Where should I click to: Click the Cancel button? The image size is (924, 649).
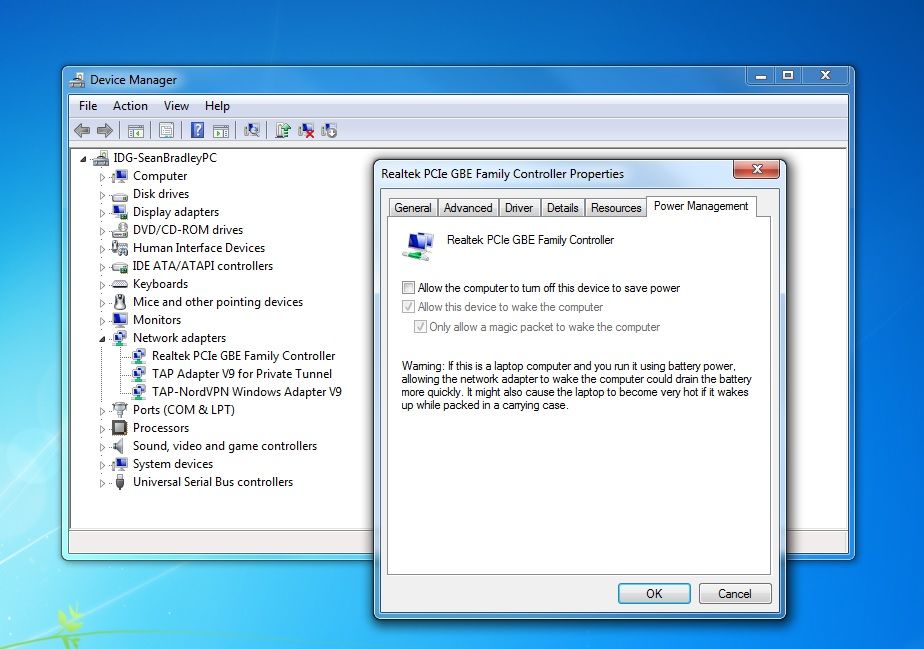coord(735,593)
